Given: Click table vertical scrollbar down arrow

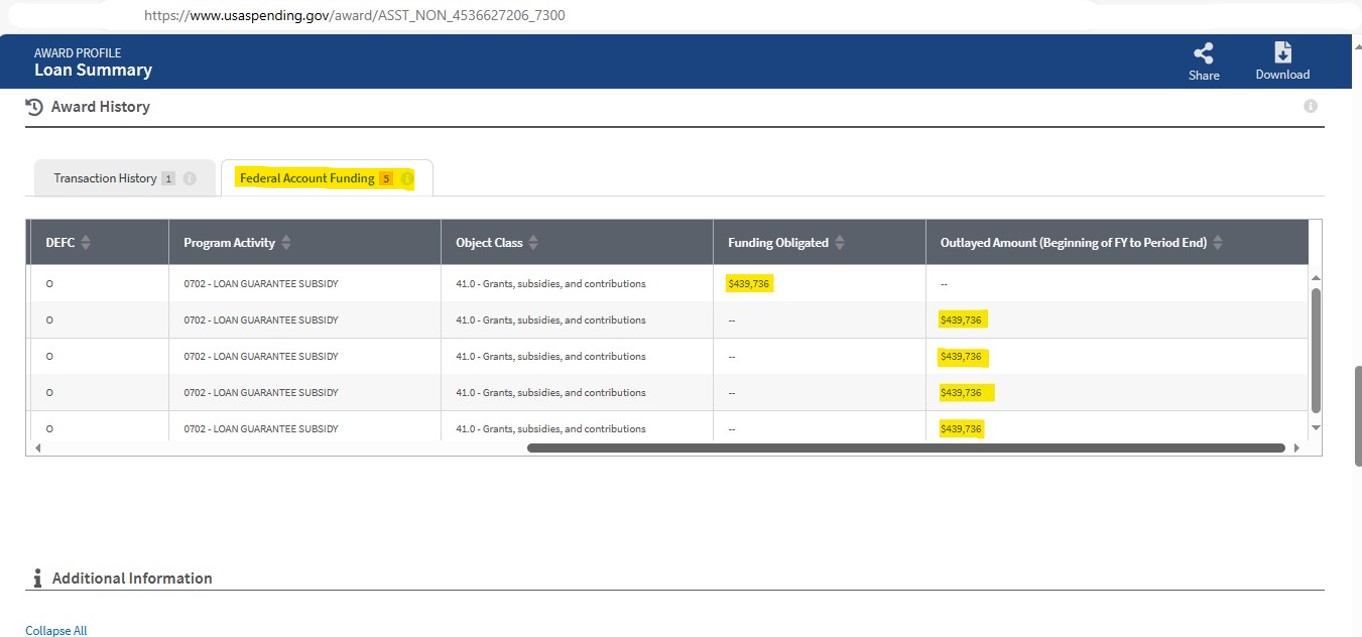Looking at the screenshot, I should pos(1316,427).
